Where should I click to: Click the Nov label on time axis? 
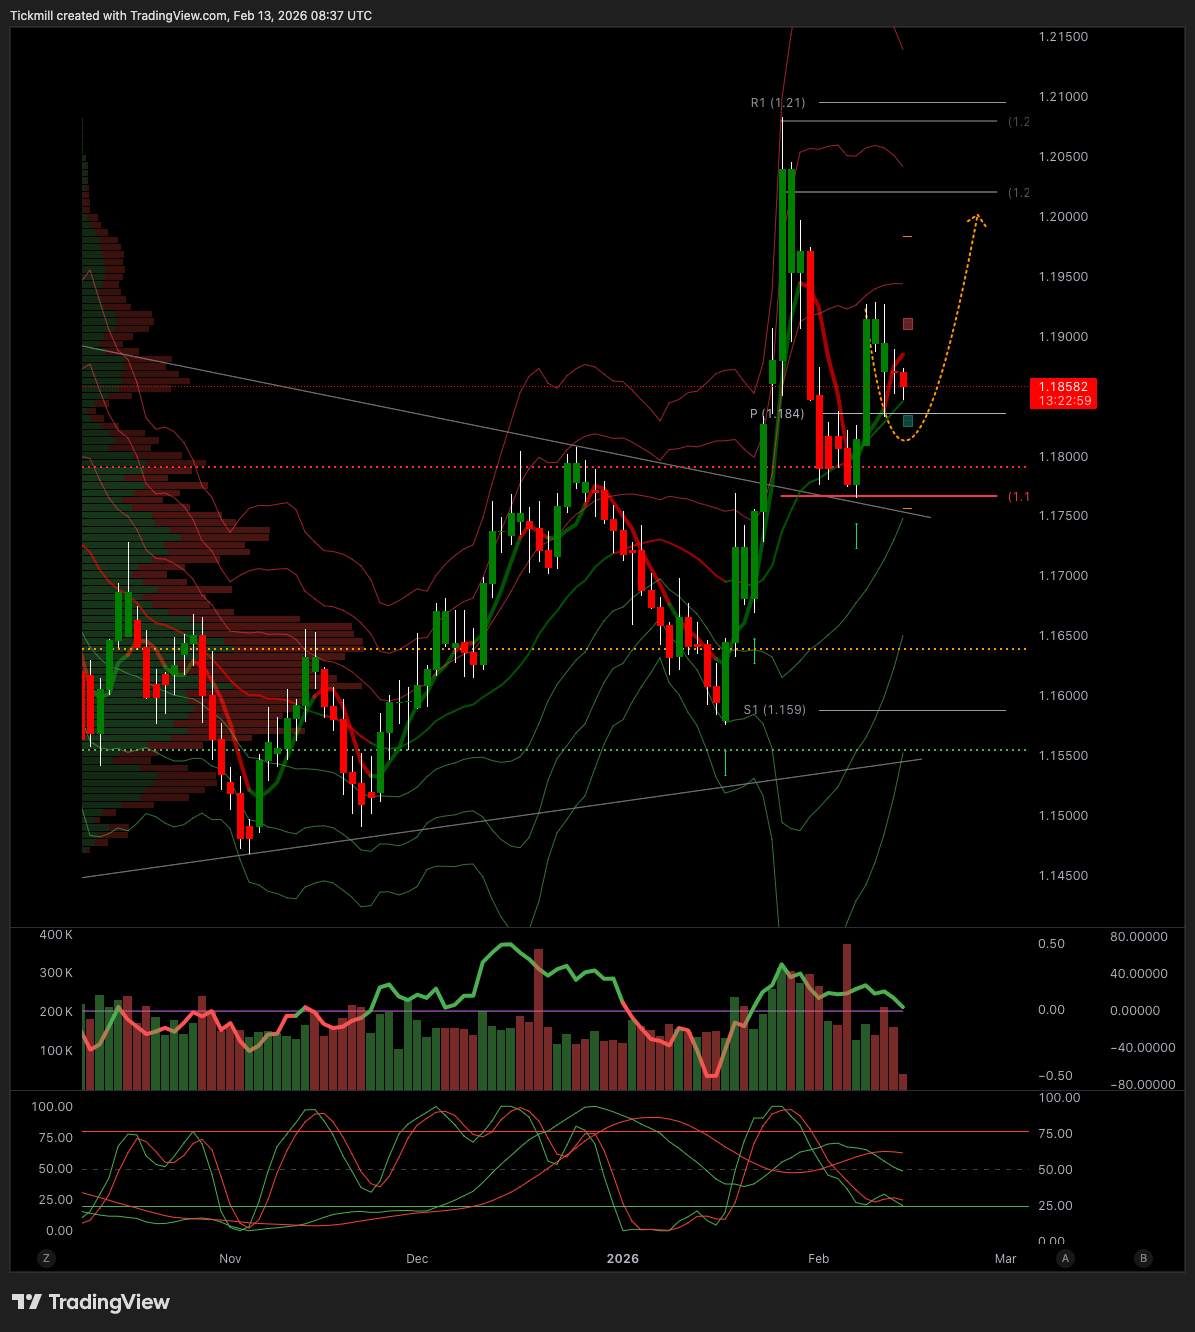(230, 1259)
